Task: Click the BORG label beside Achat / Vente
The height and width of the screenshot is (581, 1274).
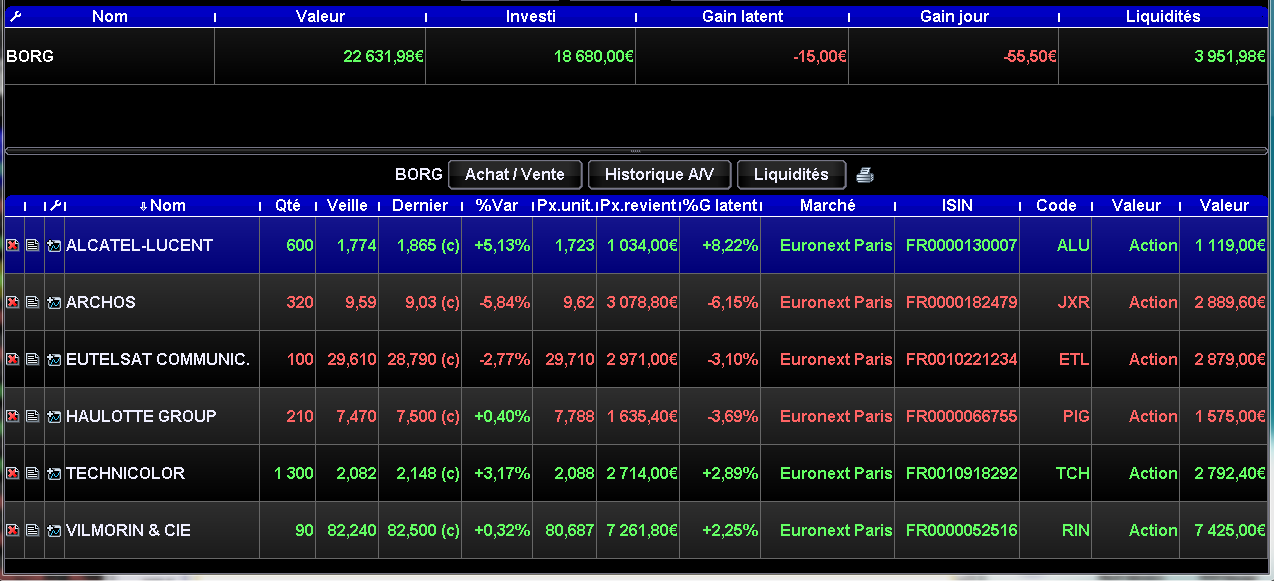Action: point(419,175)
